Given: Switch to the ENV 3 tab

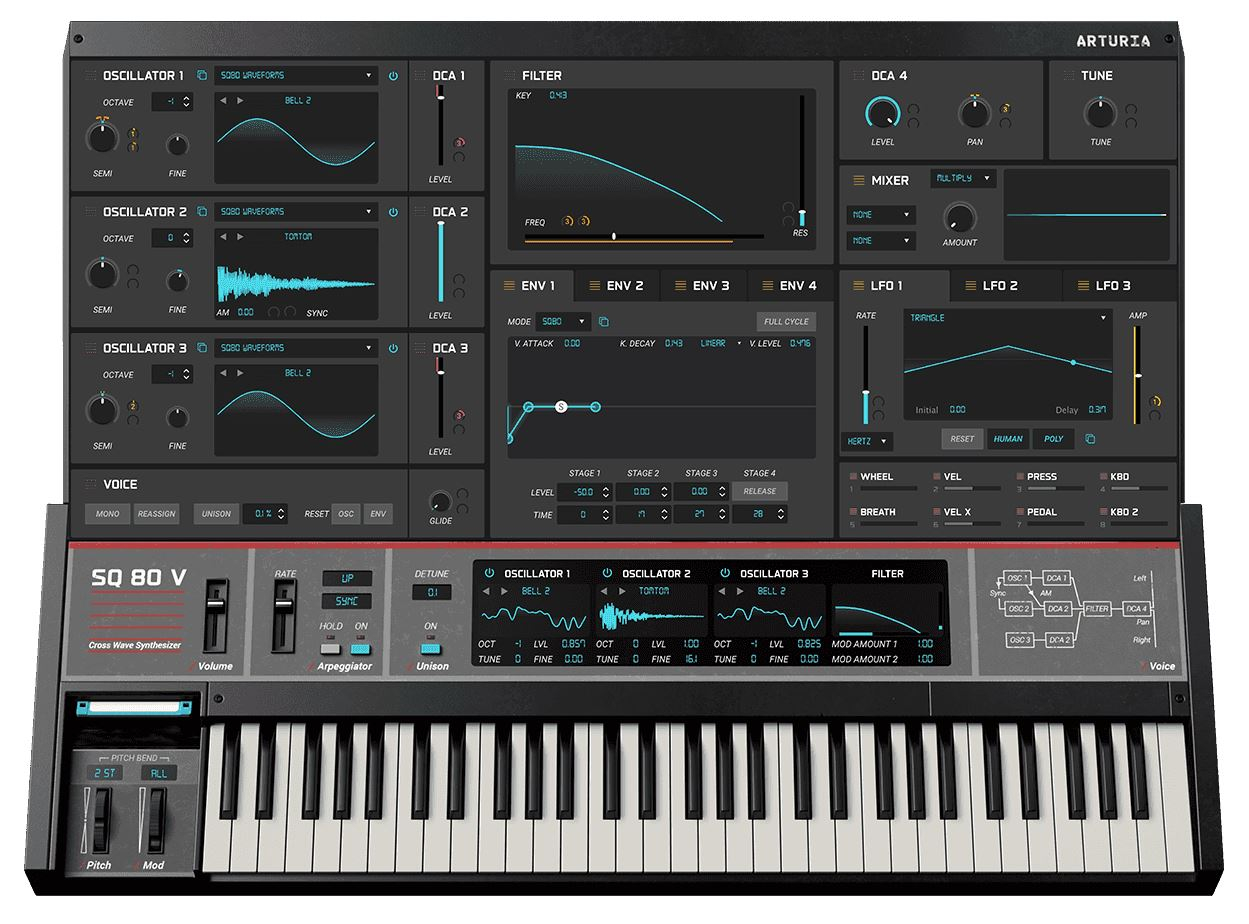Looking at the screenshot, I should point(703,286).
